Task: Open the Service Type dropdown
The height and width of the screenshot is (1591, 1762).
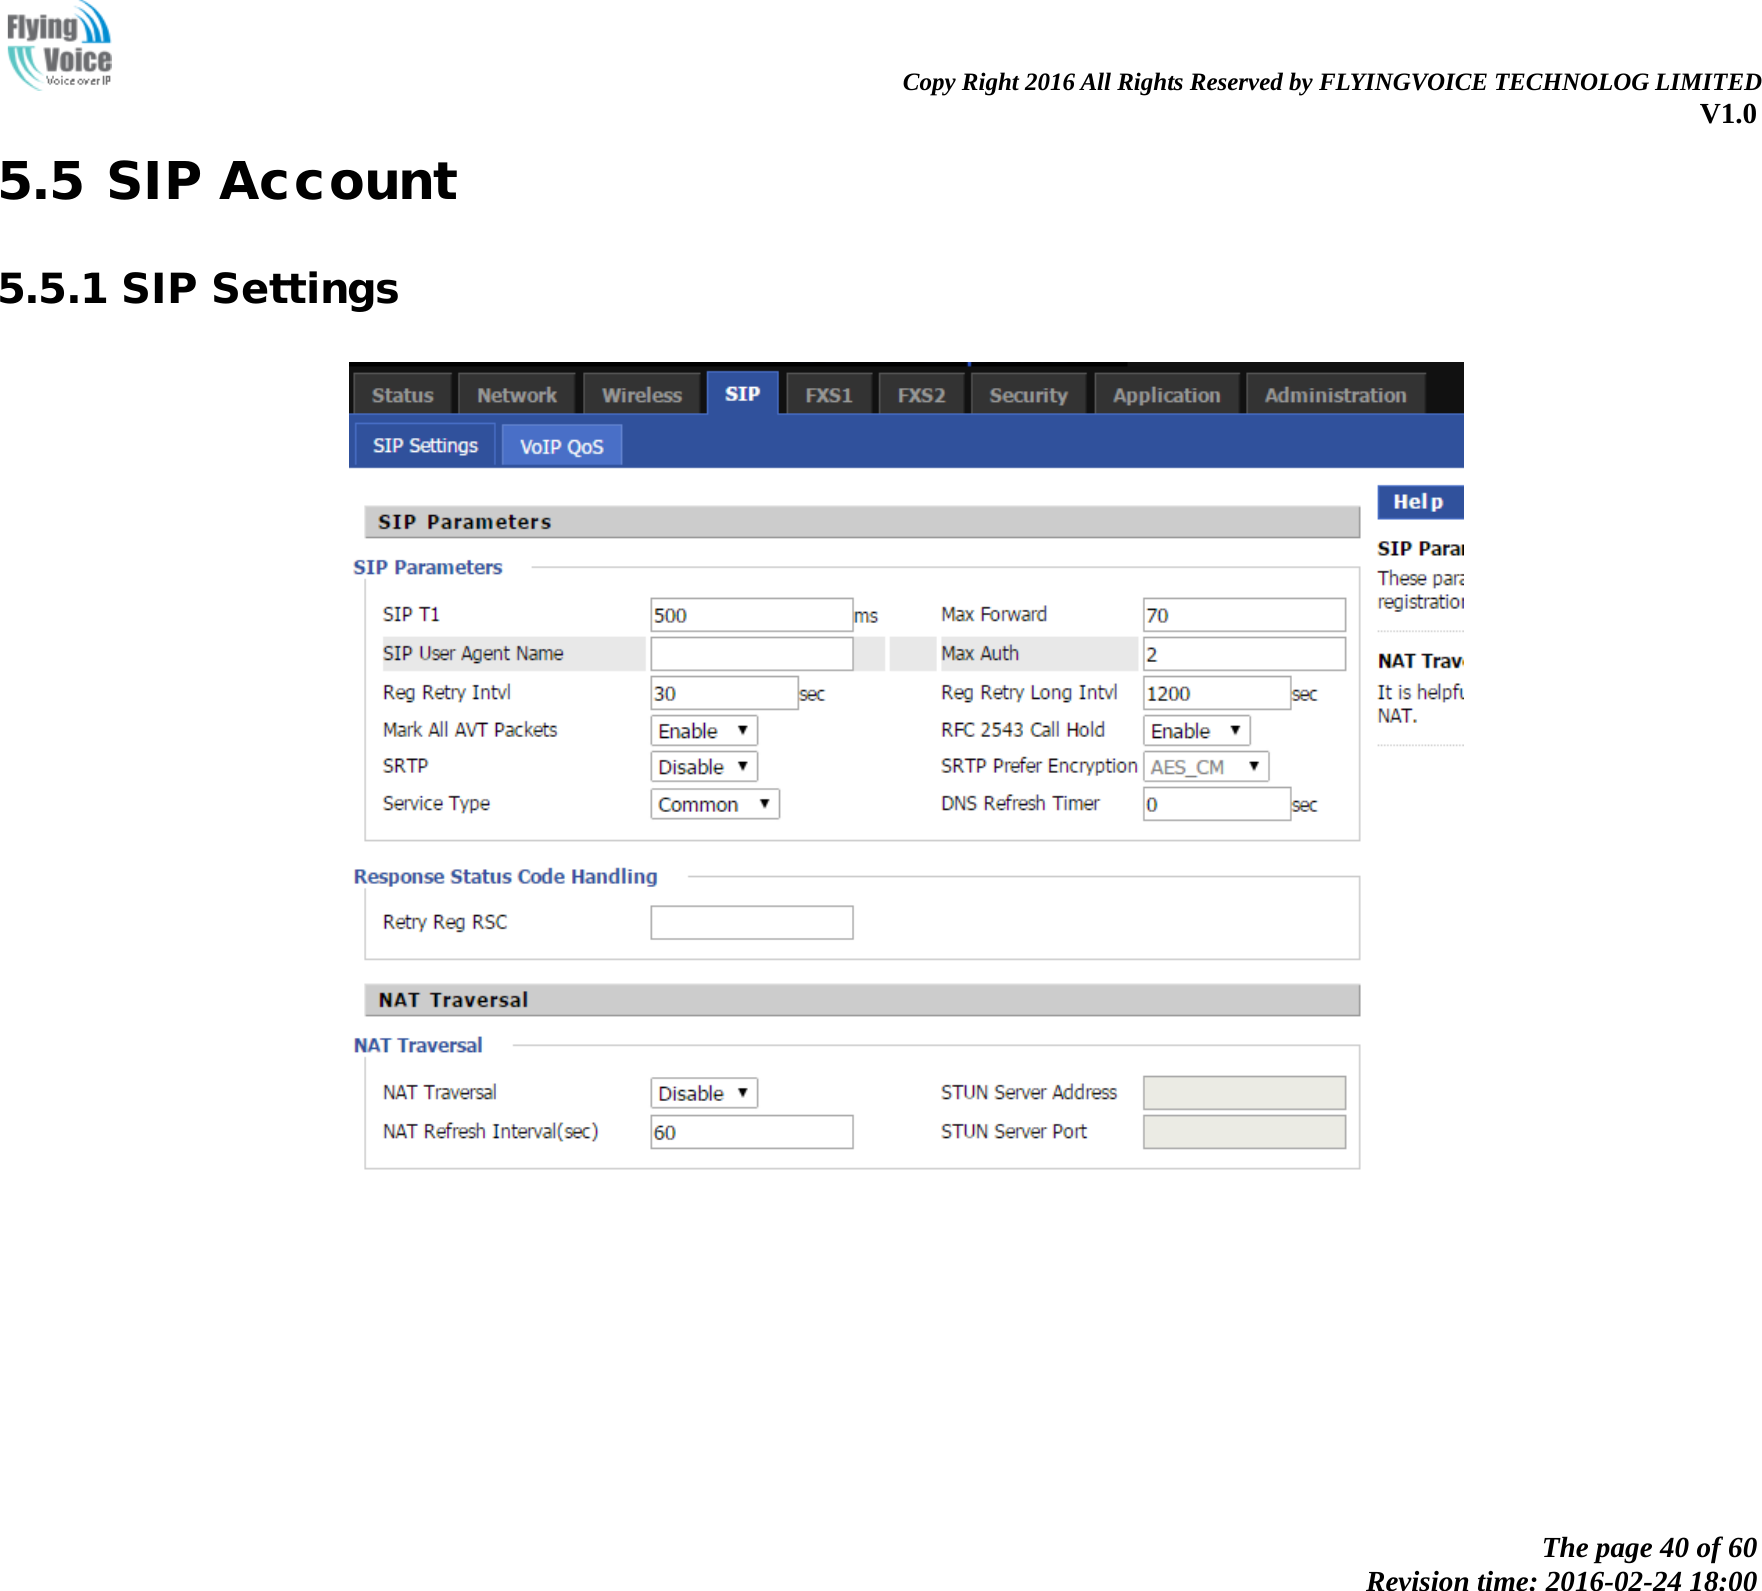Action: point(714,803)
